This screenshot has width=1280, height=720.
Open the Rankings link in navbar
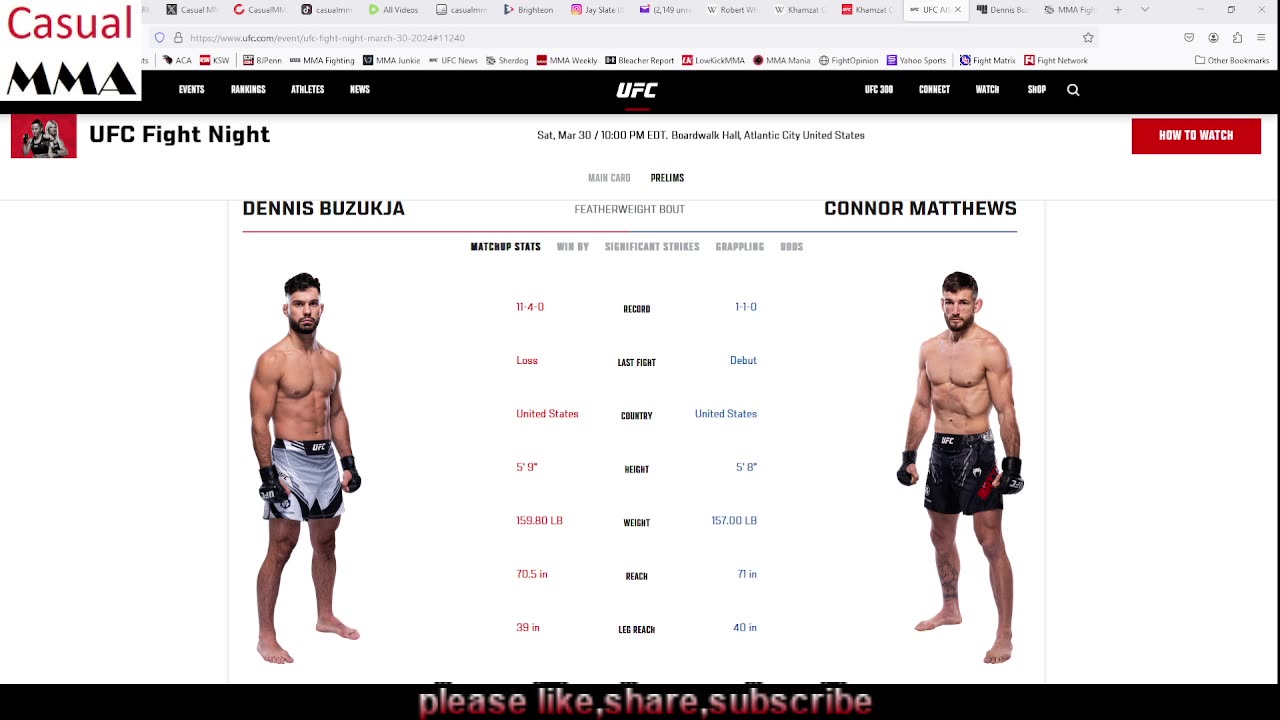pyautogui.click(x=248, y=90)
